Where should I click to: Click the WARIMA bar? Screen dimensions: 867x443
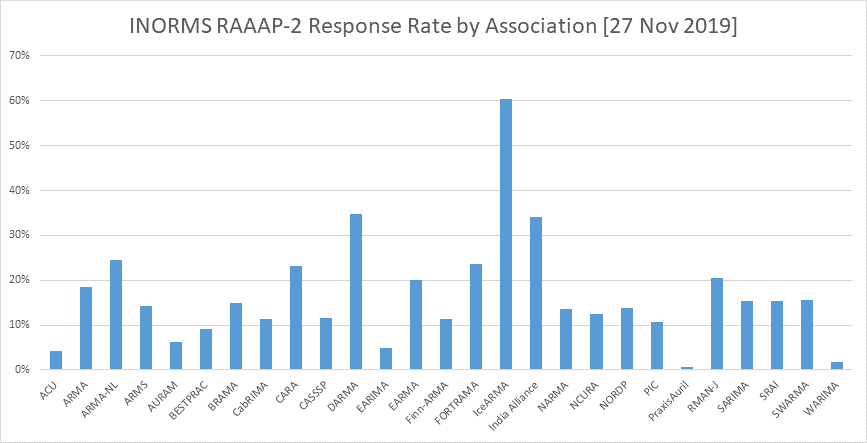click(837, 366)
